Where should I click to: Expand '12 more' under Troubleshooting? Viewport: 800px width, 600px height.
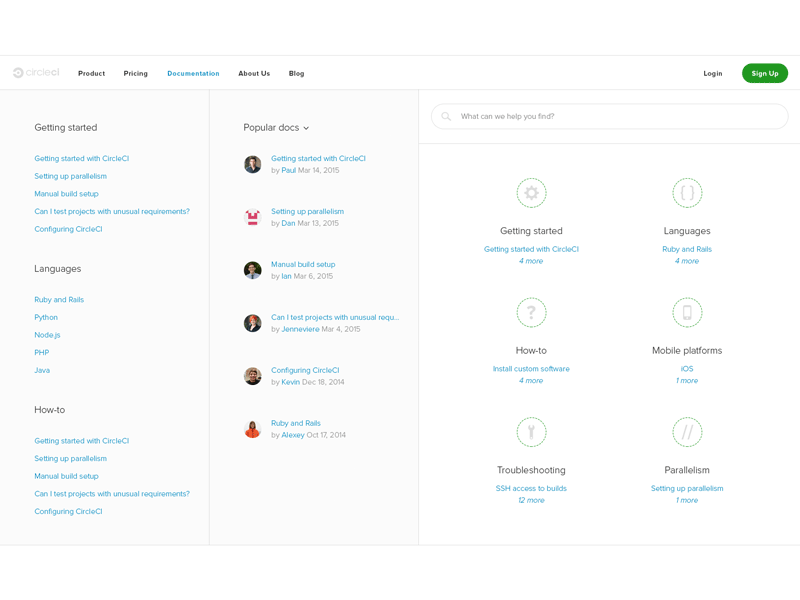[x=531, y=500]
